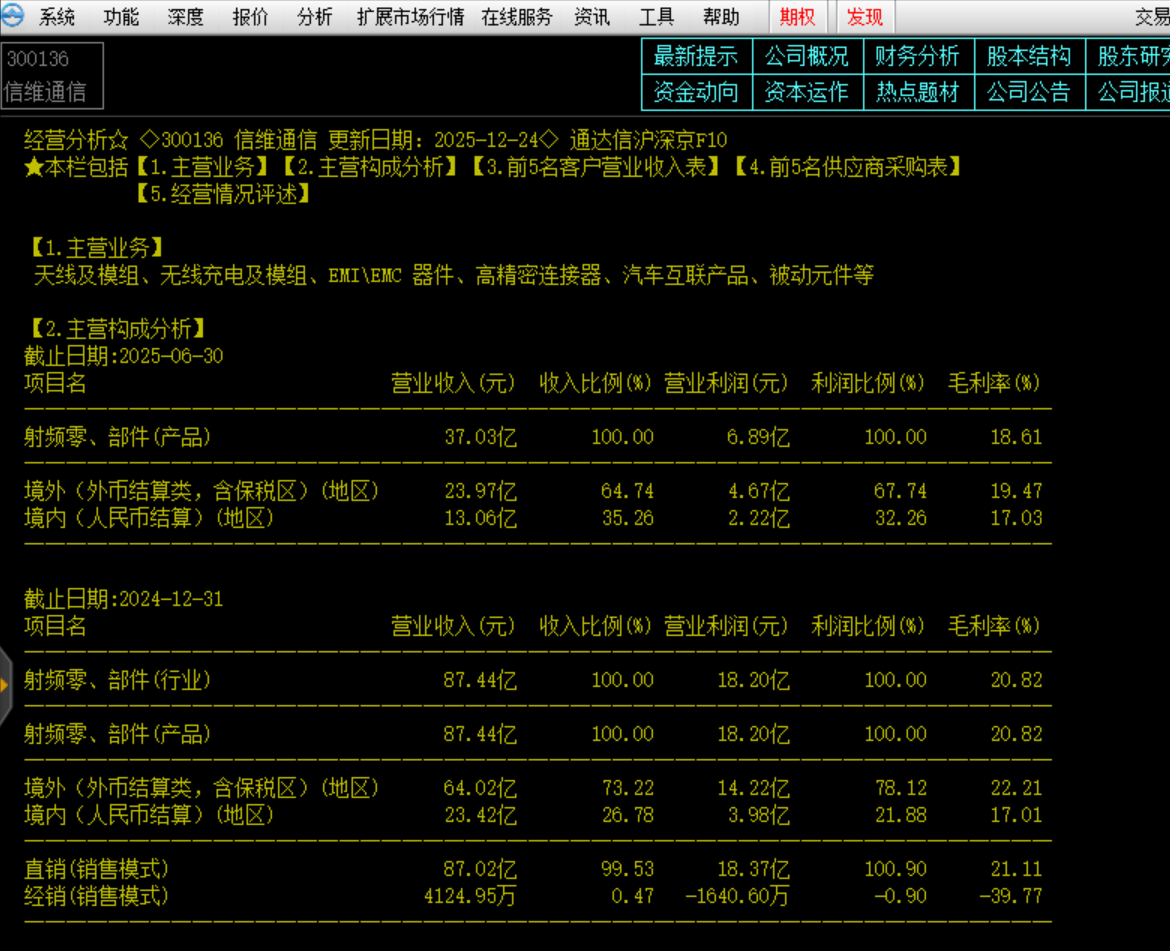1170x951 pixels.
Task: Switch to the 公司报道 tab
Action: (x=1128, y=92)
